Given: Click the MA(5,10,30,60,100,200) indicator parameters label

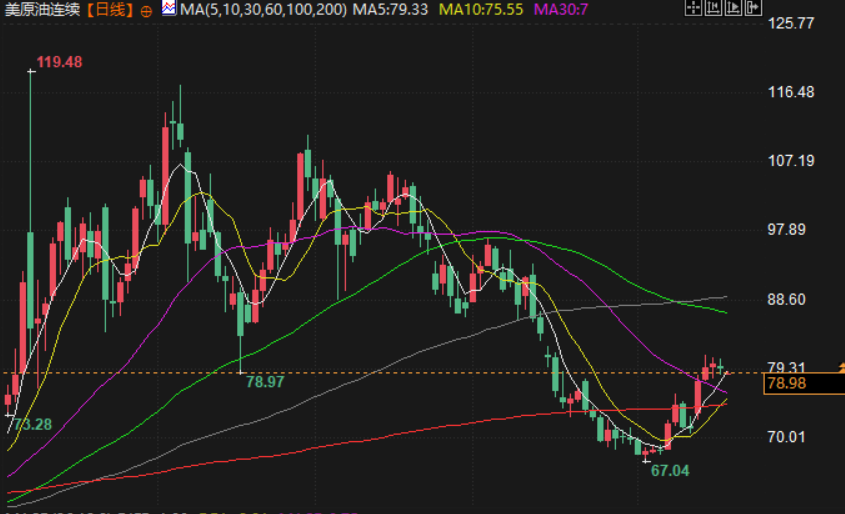Looking at the screenshot, I should (264, 9).
